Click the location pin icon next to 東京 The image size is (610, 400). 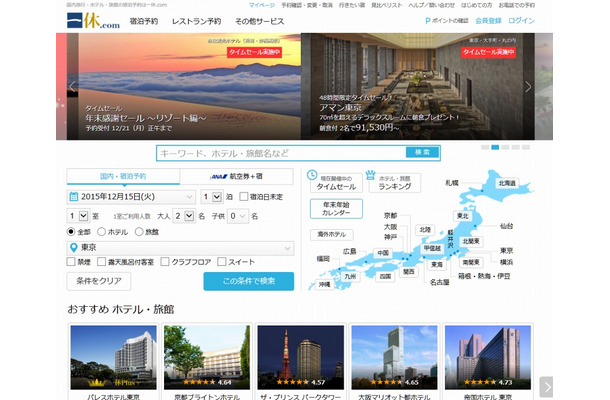pyautogui.click(x=74, y=247)
